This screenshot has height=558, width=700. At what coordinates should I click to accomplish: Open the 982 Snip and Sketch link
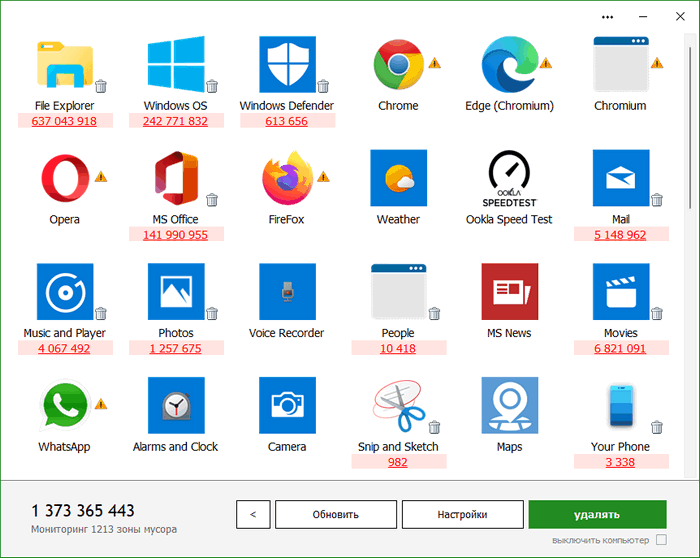click(x=398, y=462)
